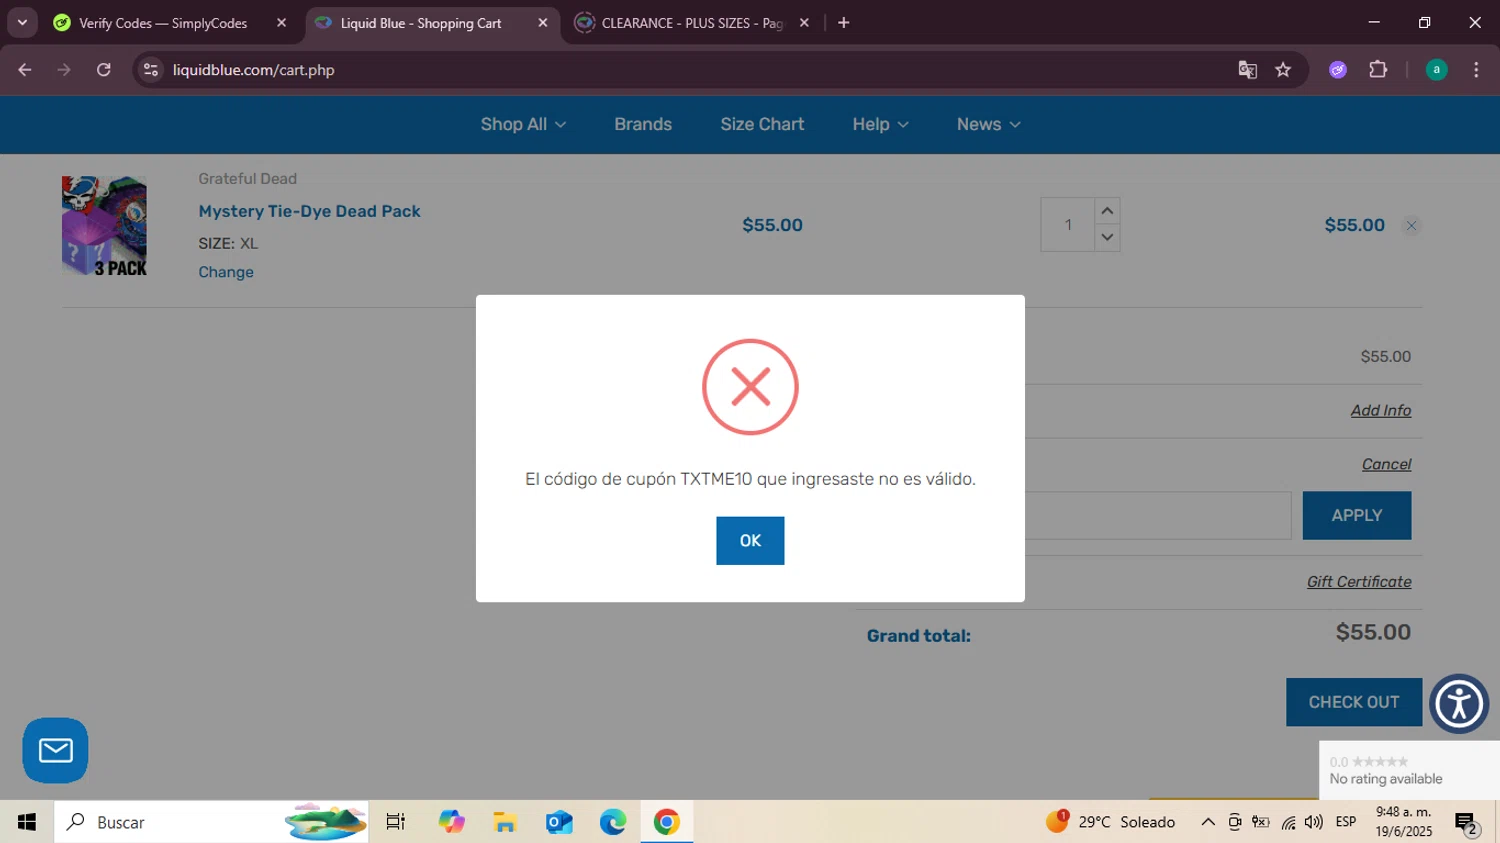Image resolution: width=1500 pixels, height=843 pixels.
Task: Open the Mystery Tie-Dye Dead Pack thumbnail
Action: click(104, 226)
